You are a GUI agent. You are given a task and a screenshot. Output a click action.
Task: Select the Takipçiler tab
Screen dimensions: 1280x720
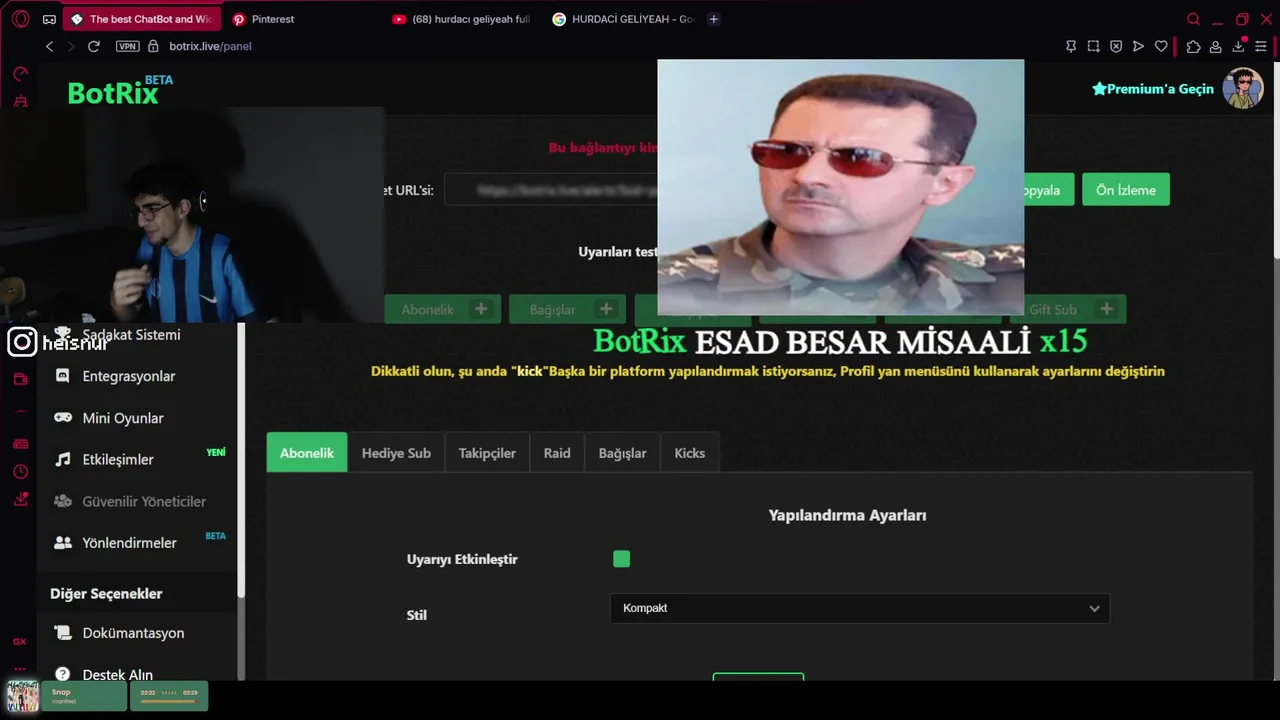pos(487,453)
